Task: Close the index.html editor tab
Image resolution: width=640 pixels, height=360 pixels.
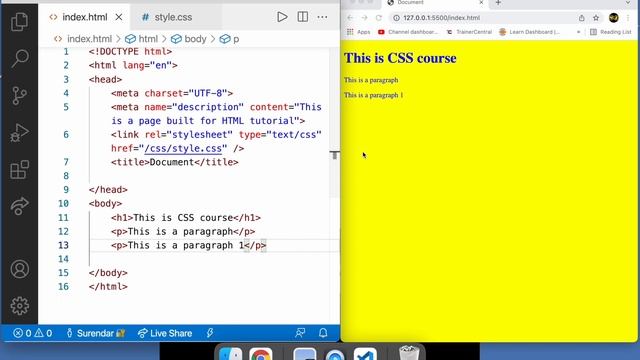Action: 119,17
